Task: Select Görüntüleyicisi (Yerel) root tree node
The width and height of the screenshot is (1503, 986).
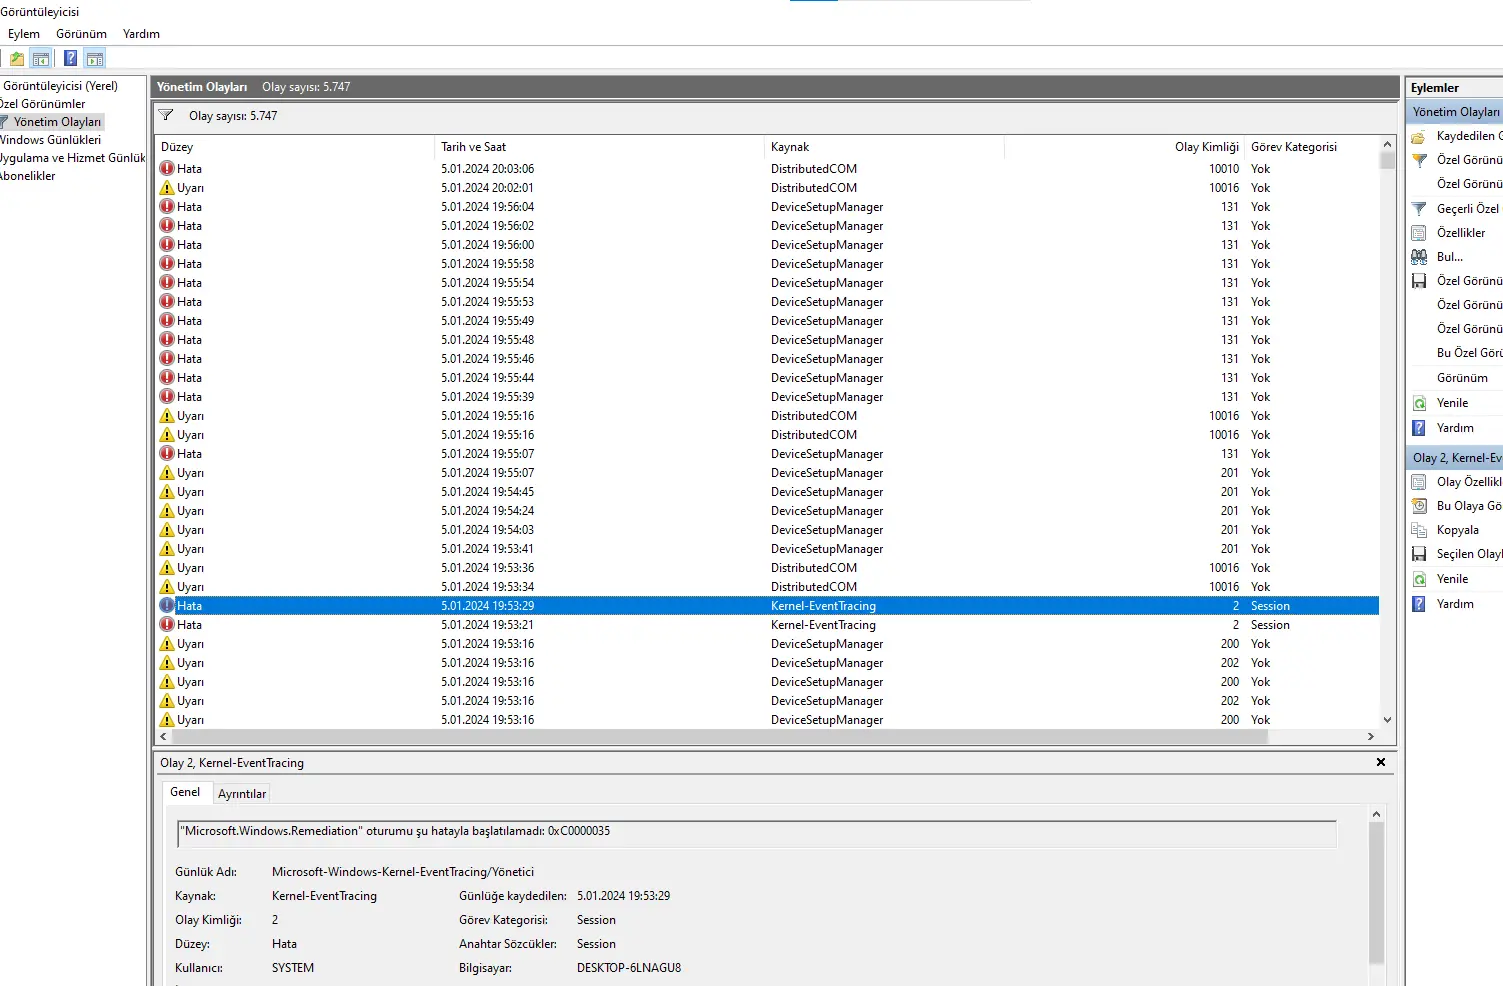Action: point(60,86)
